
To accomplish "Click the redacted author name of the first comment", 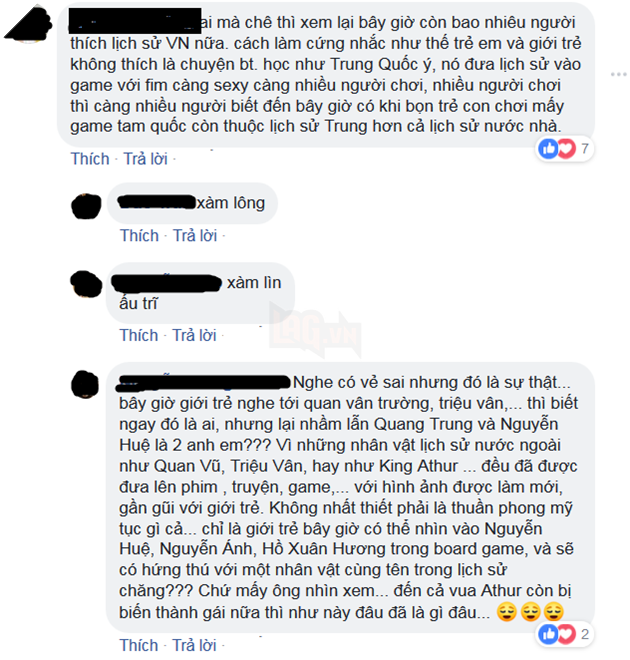I will [x=135, y=21].
